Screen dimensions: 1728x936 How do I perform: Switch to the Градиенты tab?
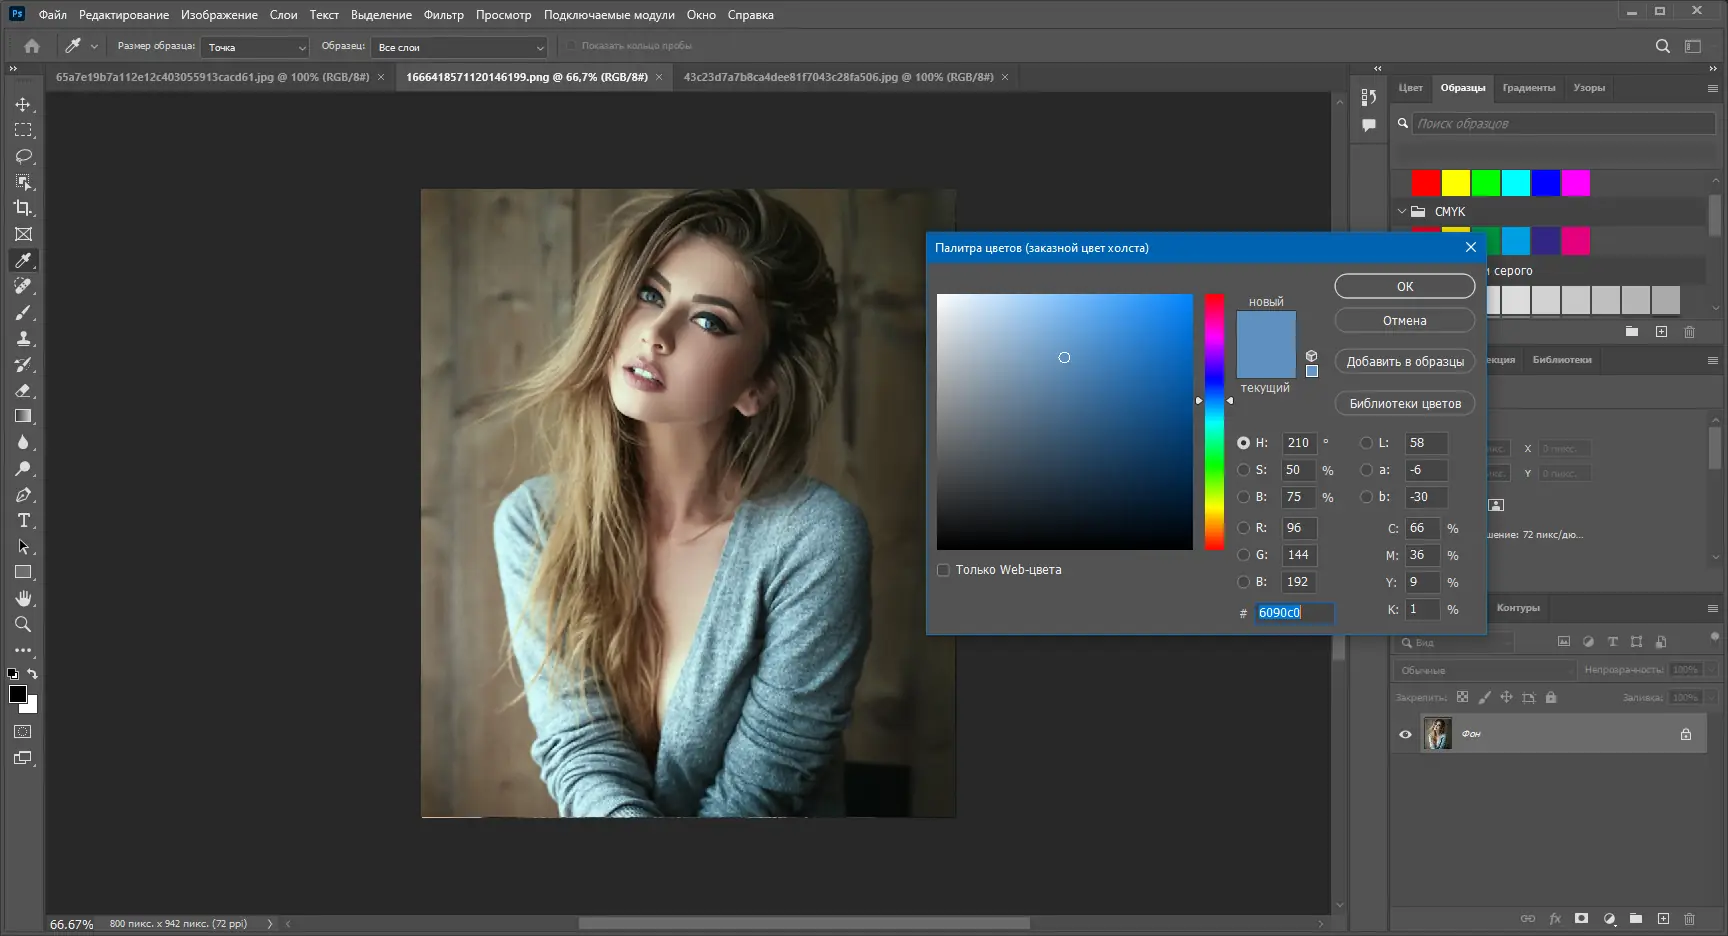(x=1528, y=88)
